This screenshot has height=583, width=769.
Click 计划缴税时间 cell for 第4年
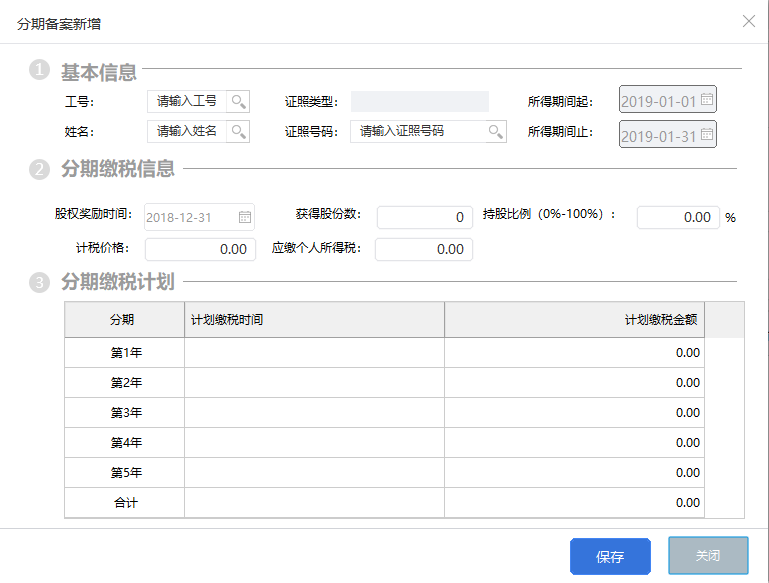(x=314, y=442)
